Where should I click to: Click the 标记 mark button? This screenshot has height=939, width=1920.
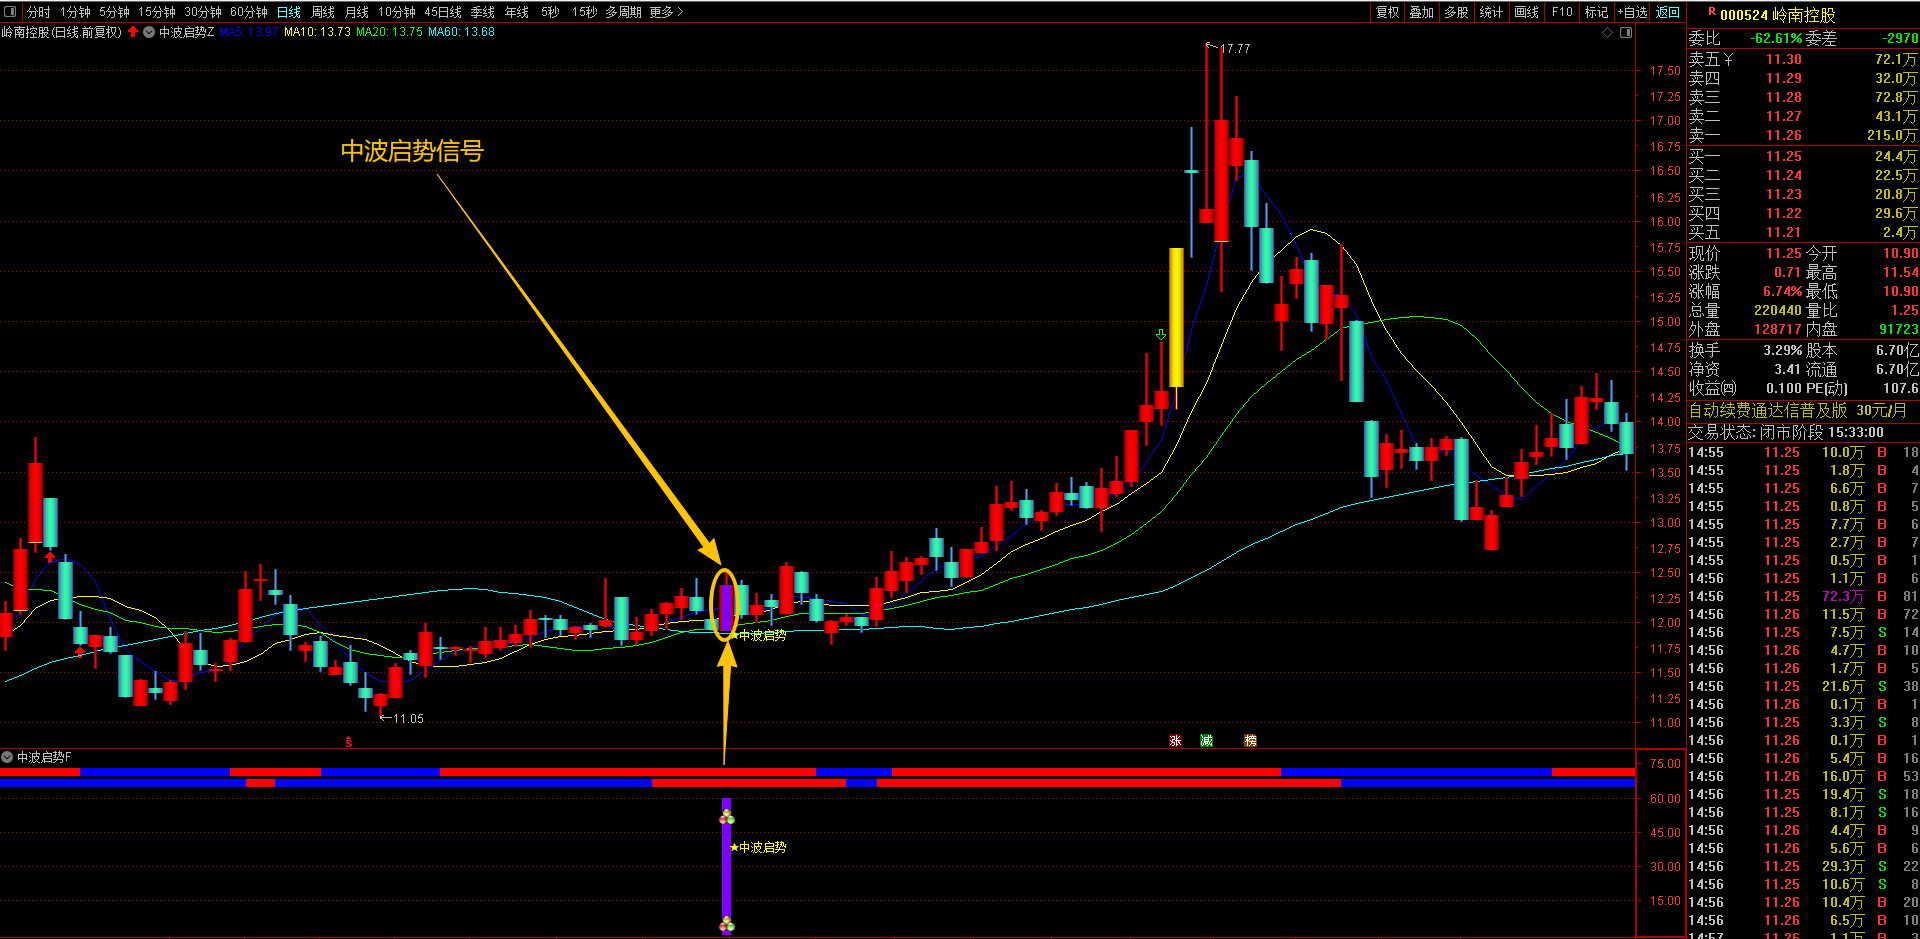tap(1596, 12)
